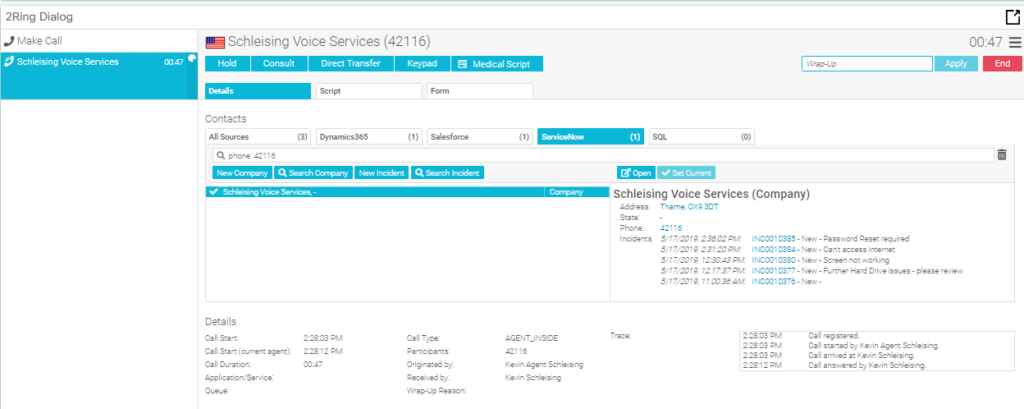
Task: Click Set Current checkmark button
Action: [x=686, y=173]
